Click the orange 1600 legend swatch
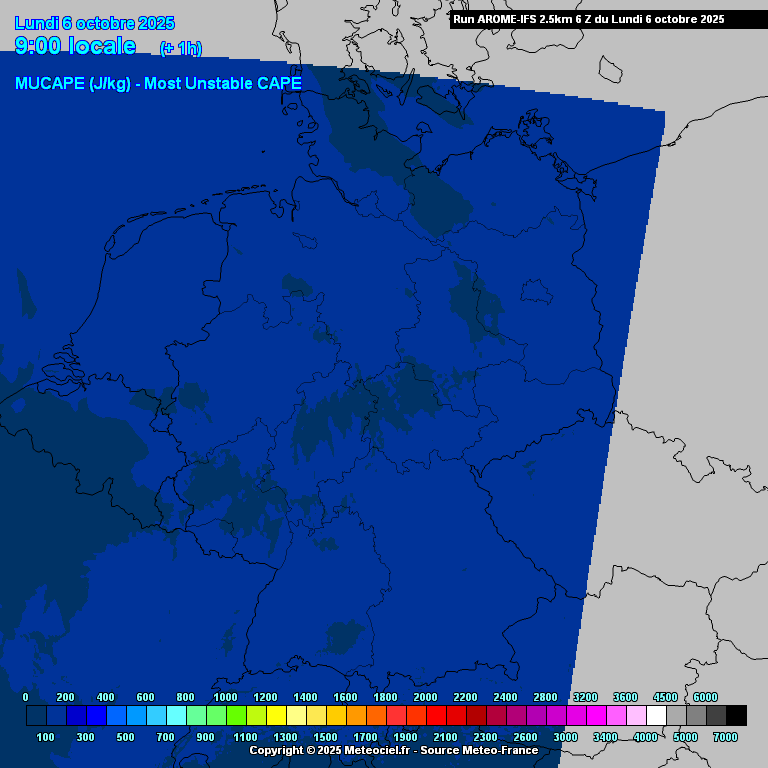 point(356,715)
